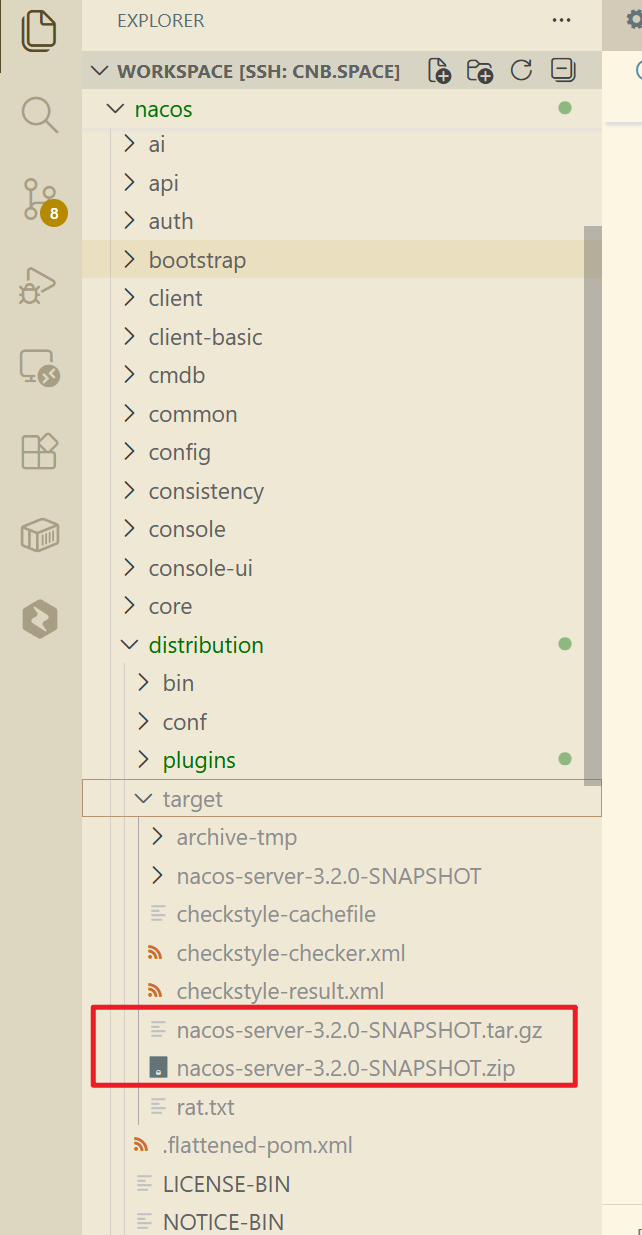Expand the nacos-server-3.2.0-SNAPSHOT folder
This screenshot has height=1235, width=642.
point(341,876)
